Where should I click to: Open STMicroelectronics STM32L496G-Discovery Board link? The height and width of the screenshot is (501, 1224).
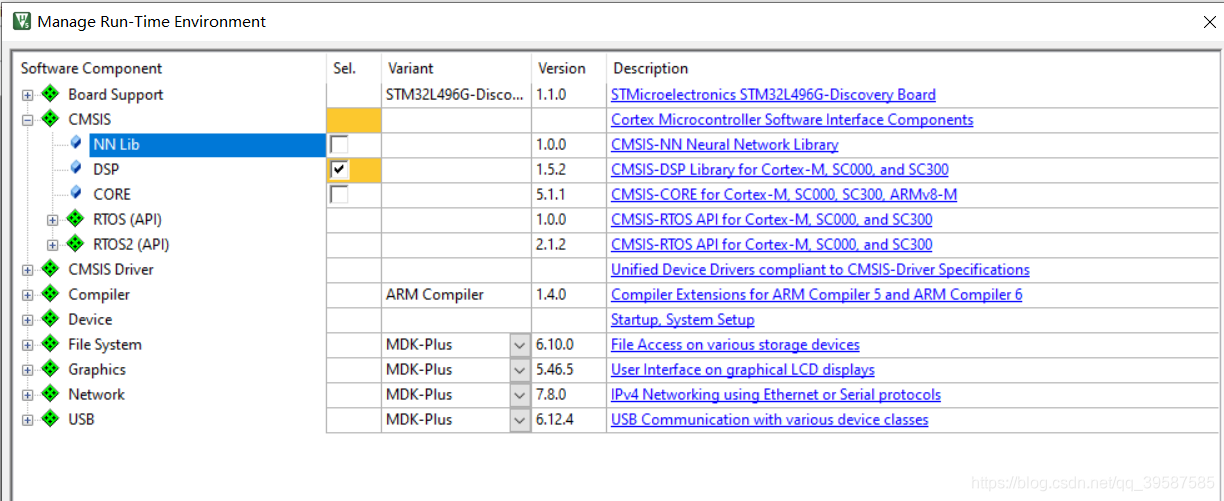(773, 95)
